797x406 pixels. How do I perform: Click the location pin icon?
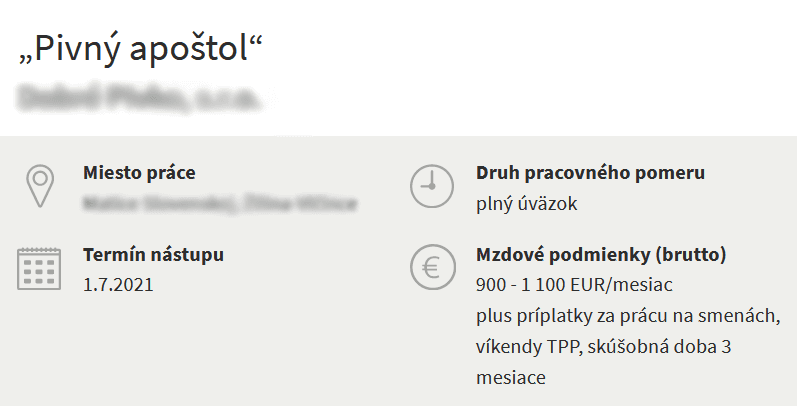[x=39, y=186]
